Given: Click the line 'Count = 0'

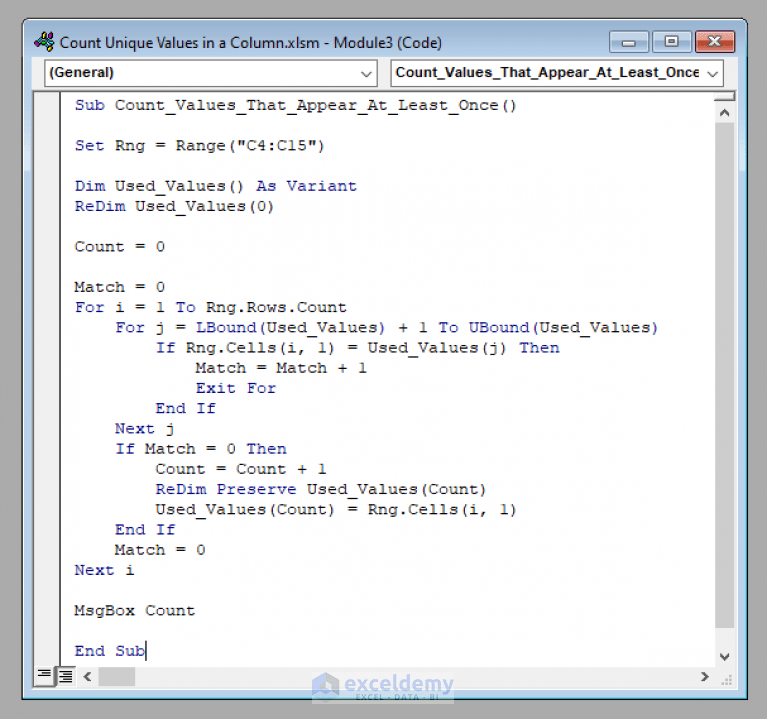Looking at the screenshot, I should [x=119, y=247].
